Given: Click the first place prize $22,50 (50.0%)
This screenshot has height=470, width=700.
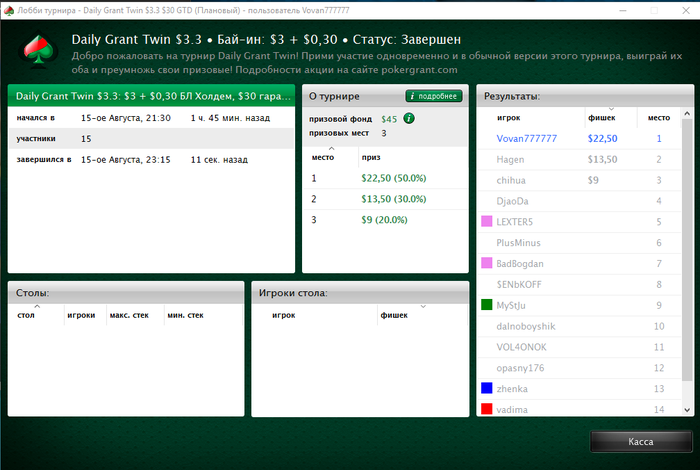Looking at the screenshot, I should pos(394,178).
